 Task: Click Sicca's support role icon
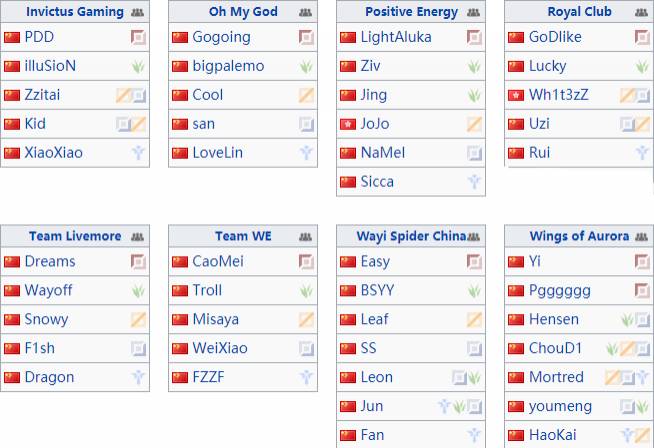(474, 181)
